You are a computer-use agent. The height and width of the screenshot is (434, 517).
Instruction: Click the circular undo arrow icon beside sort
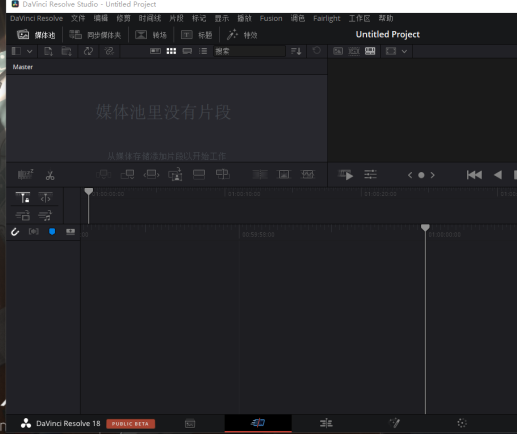[x=317, y=51]
